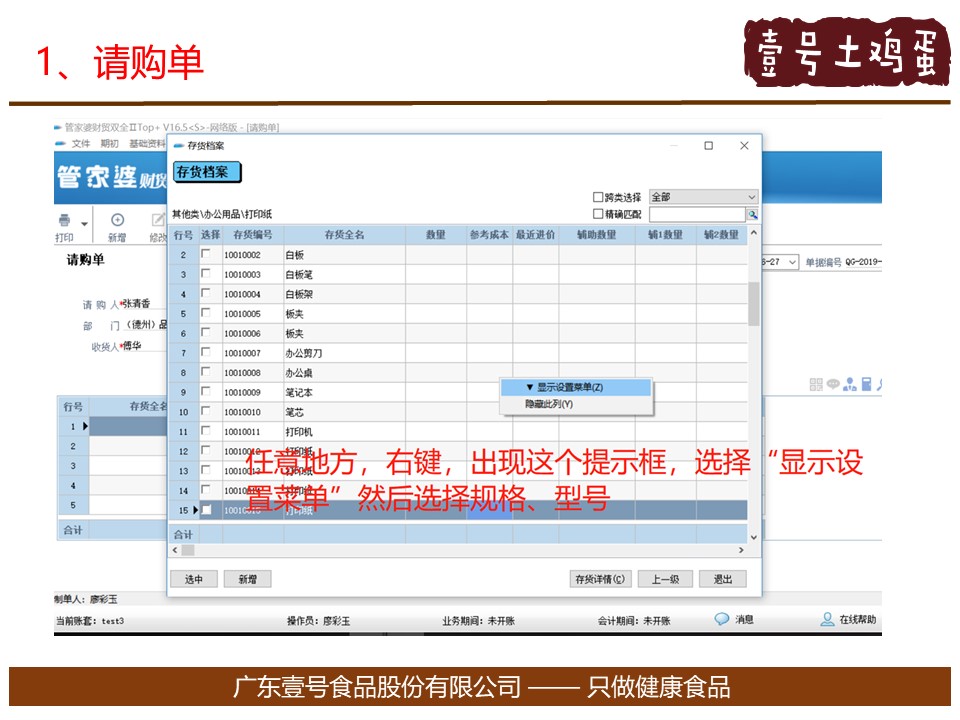This screenshot has height=720, width=960.
Task: Click the printer icon in the toolbar
Action: click(65, 221)
